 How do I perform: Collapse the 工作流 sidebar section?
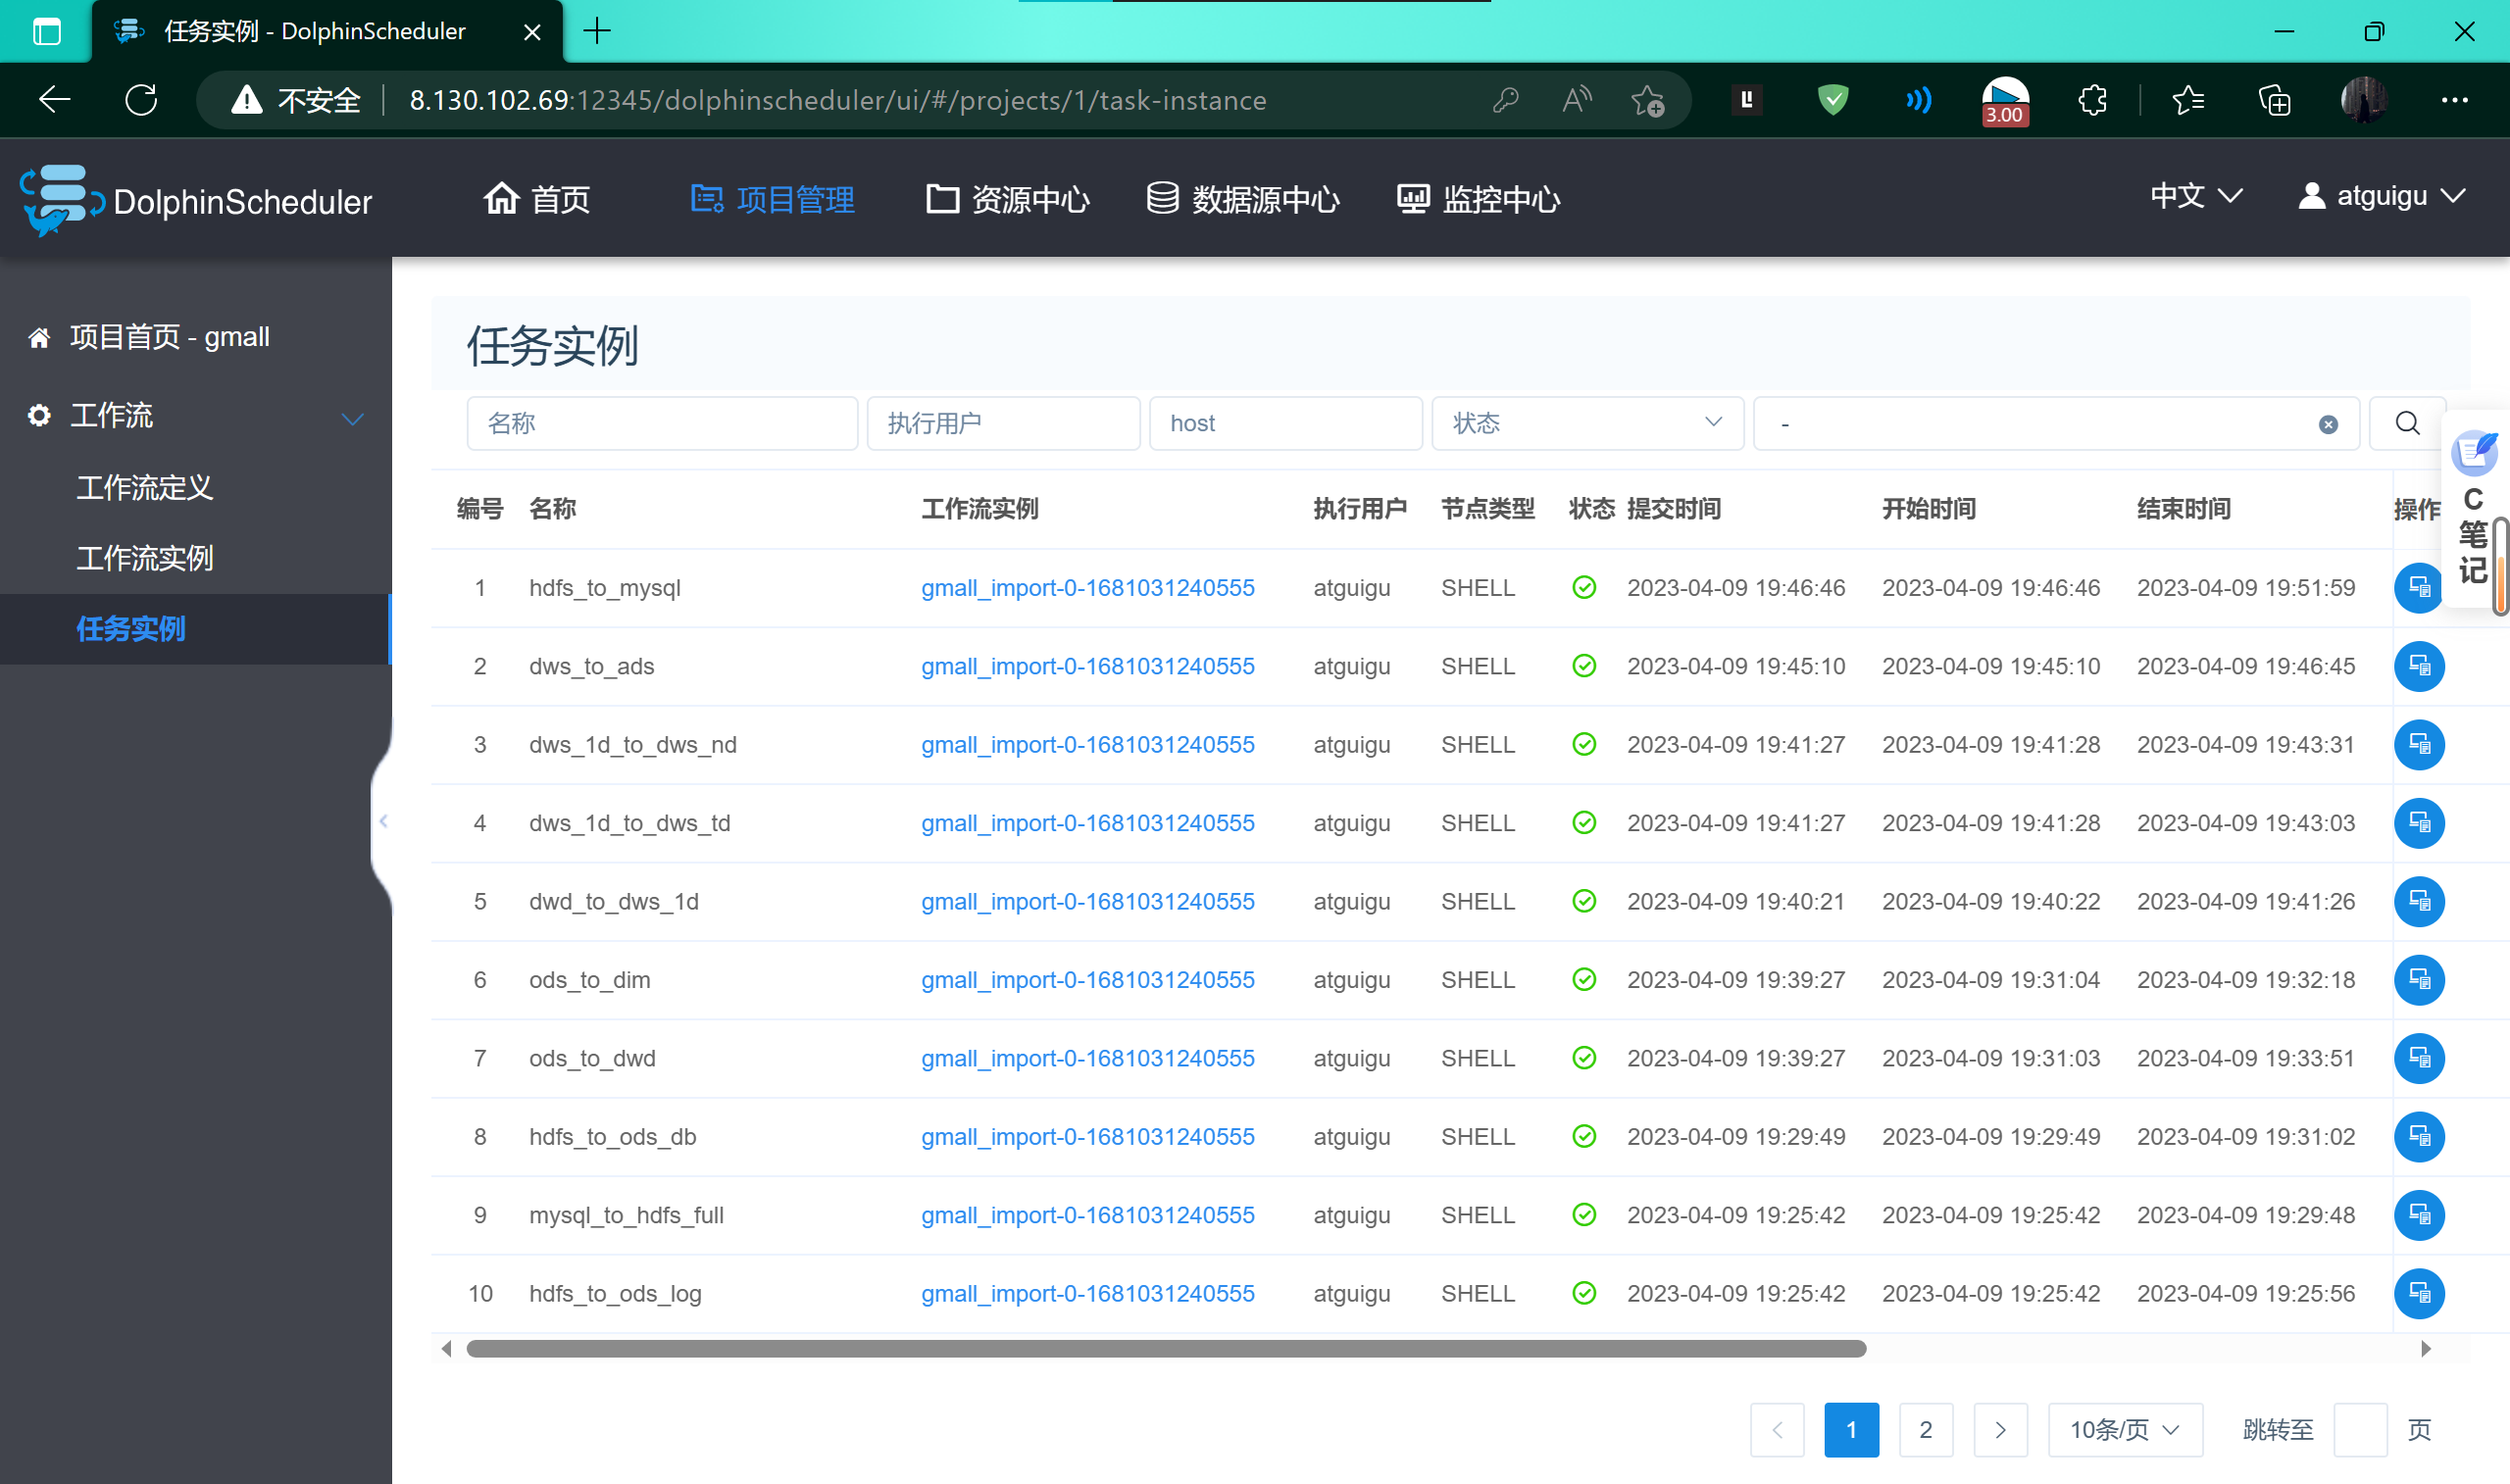click(x=352, y=417)
